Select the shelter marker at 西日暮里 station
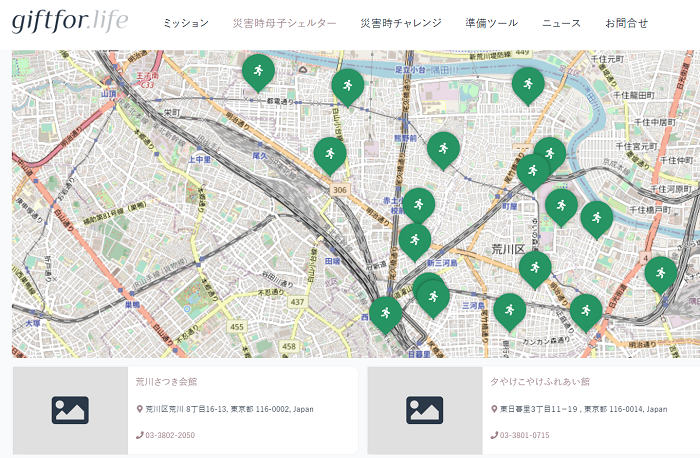 [x=385, y=313]
